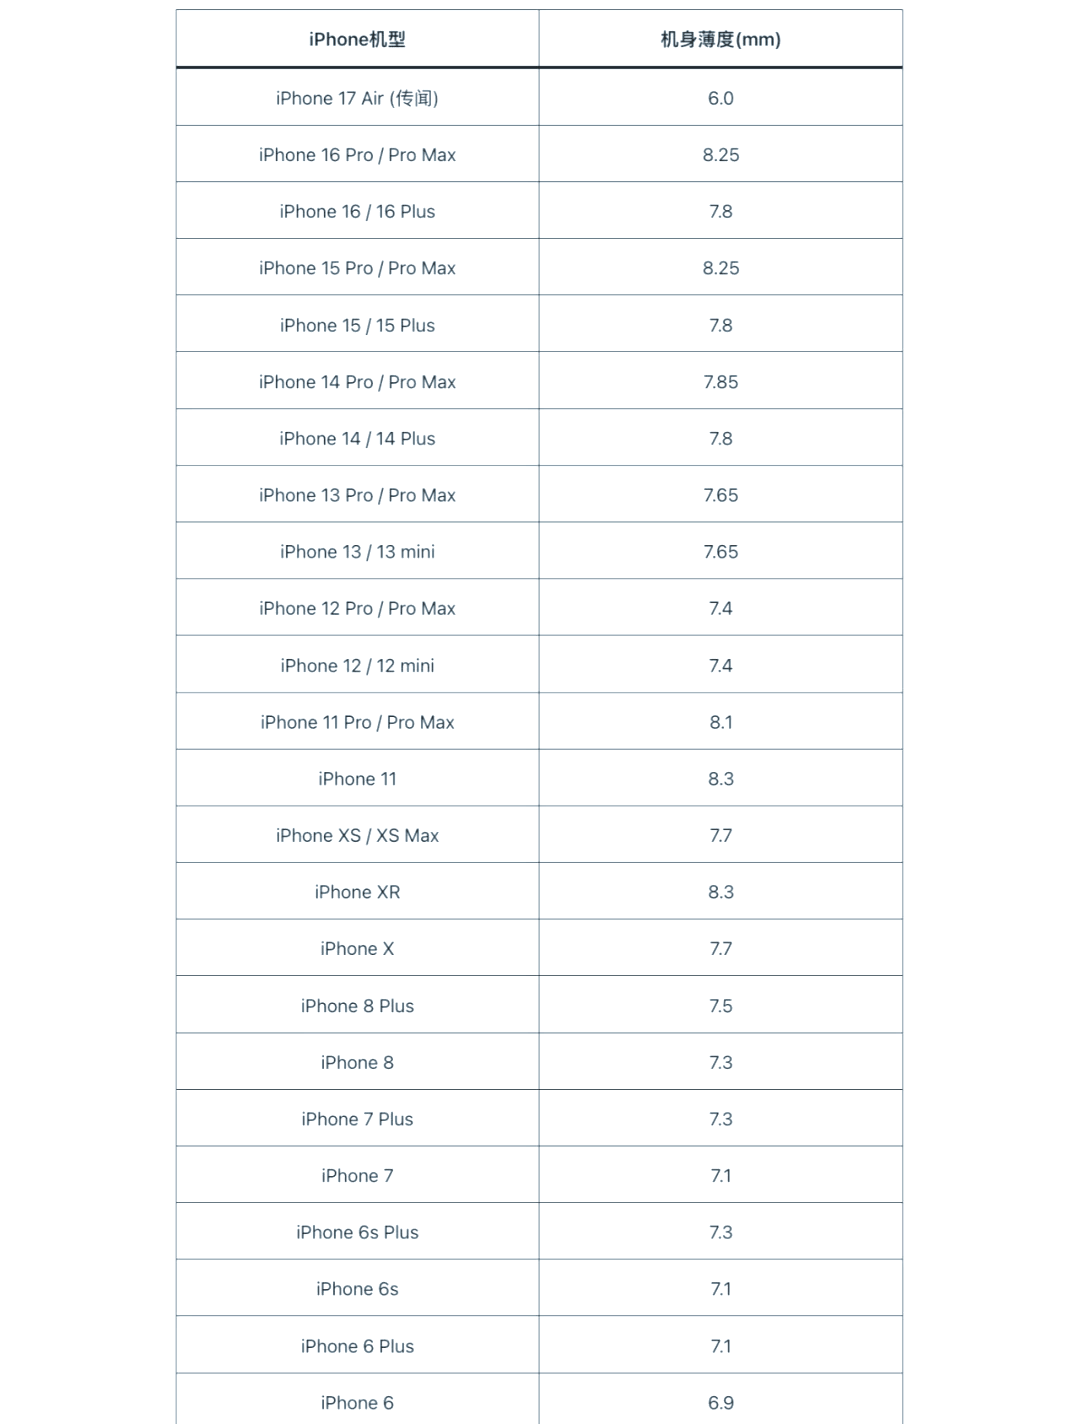Click the iPhone 6 Plus model cell

tap(357, 1346)
